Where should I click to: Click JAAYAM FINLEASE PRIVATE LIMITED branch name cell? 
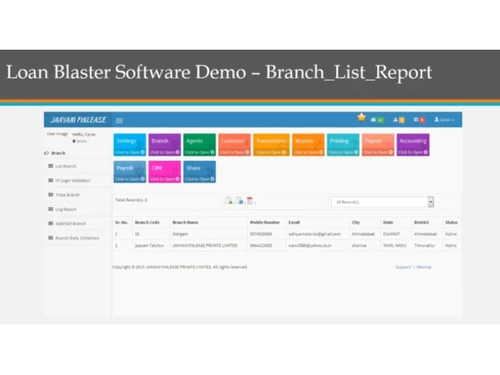205,246
